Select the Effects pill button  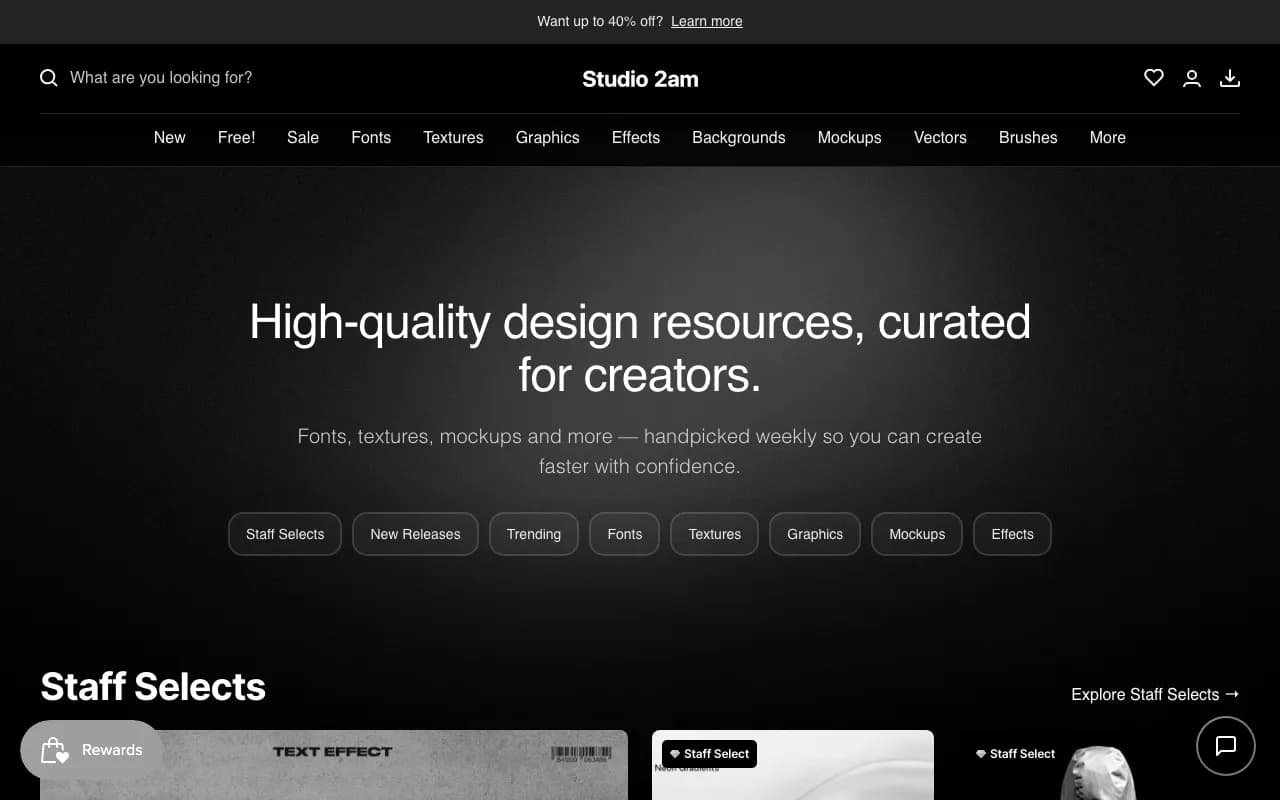(x=1012, y=534)
